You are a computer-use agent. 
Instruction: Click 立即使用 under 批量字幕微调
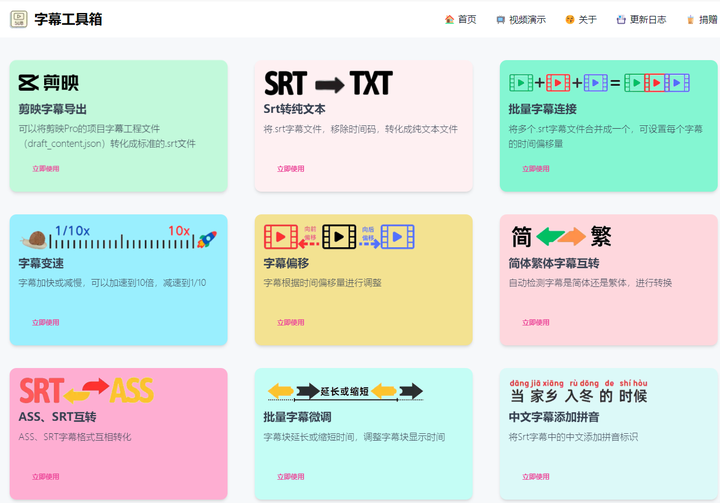[x=291, y=477]
